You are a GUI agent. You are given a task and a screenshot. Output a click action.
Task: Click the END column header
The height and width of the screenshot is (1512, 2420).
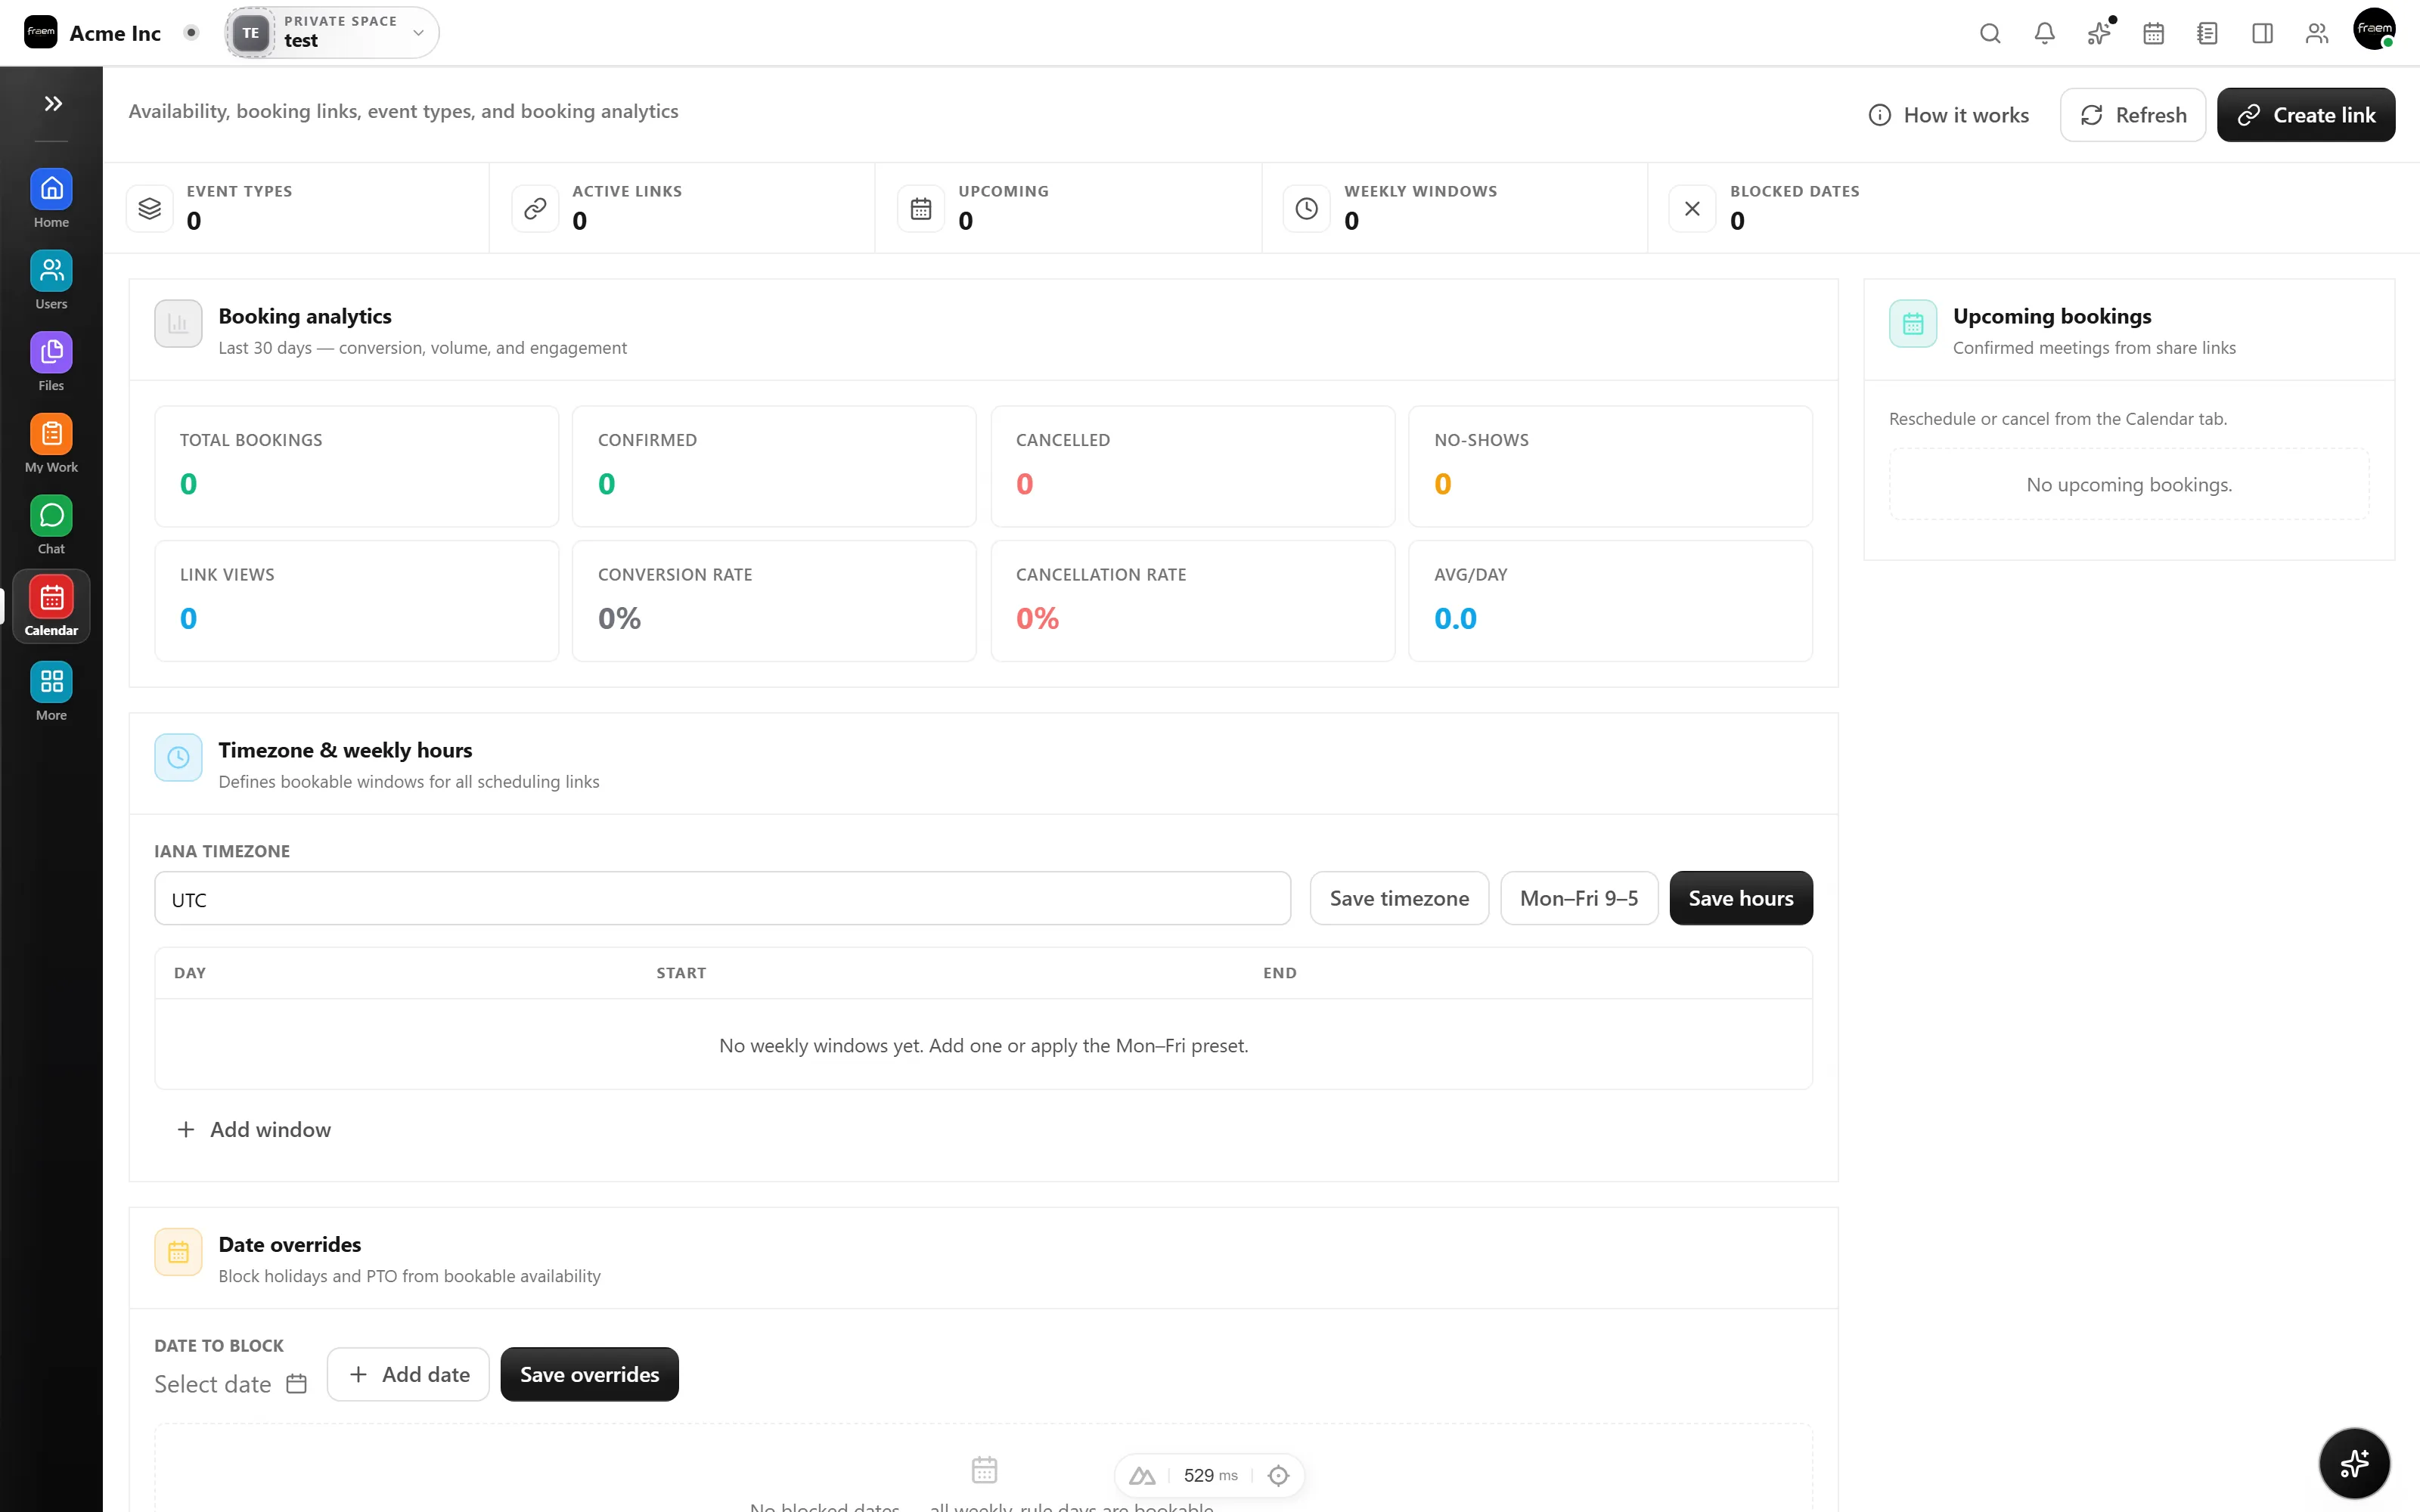(1280, 973)
